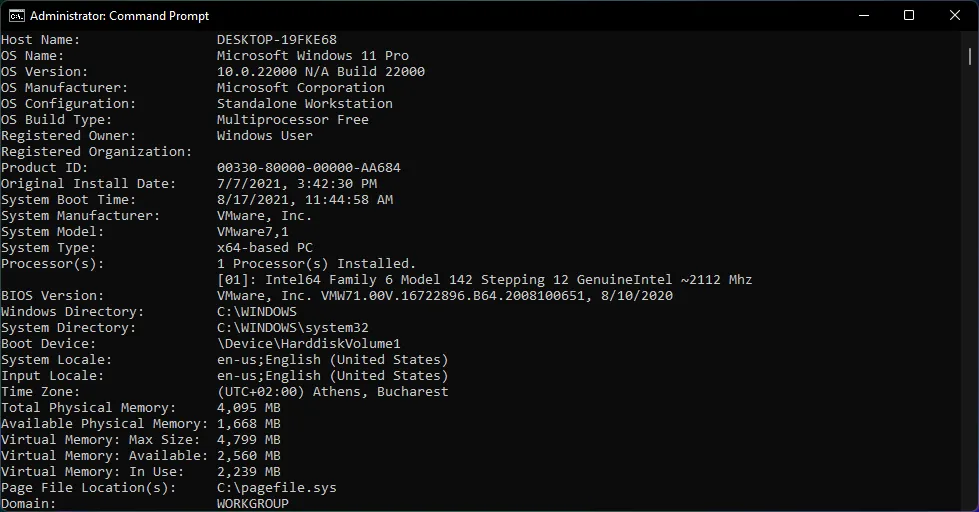Screen dimensions: 979x512
Task: Click the Command Prompt icon in title bar
Action: 17,15
